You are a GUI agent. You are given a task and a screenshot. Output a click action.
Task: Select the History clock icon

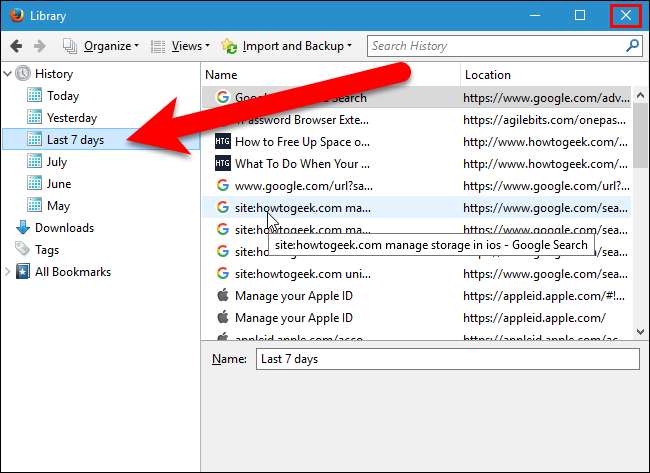tap(23, 73)
